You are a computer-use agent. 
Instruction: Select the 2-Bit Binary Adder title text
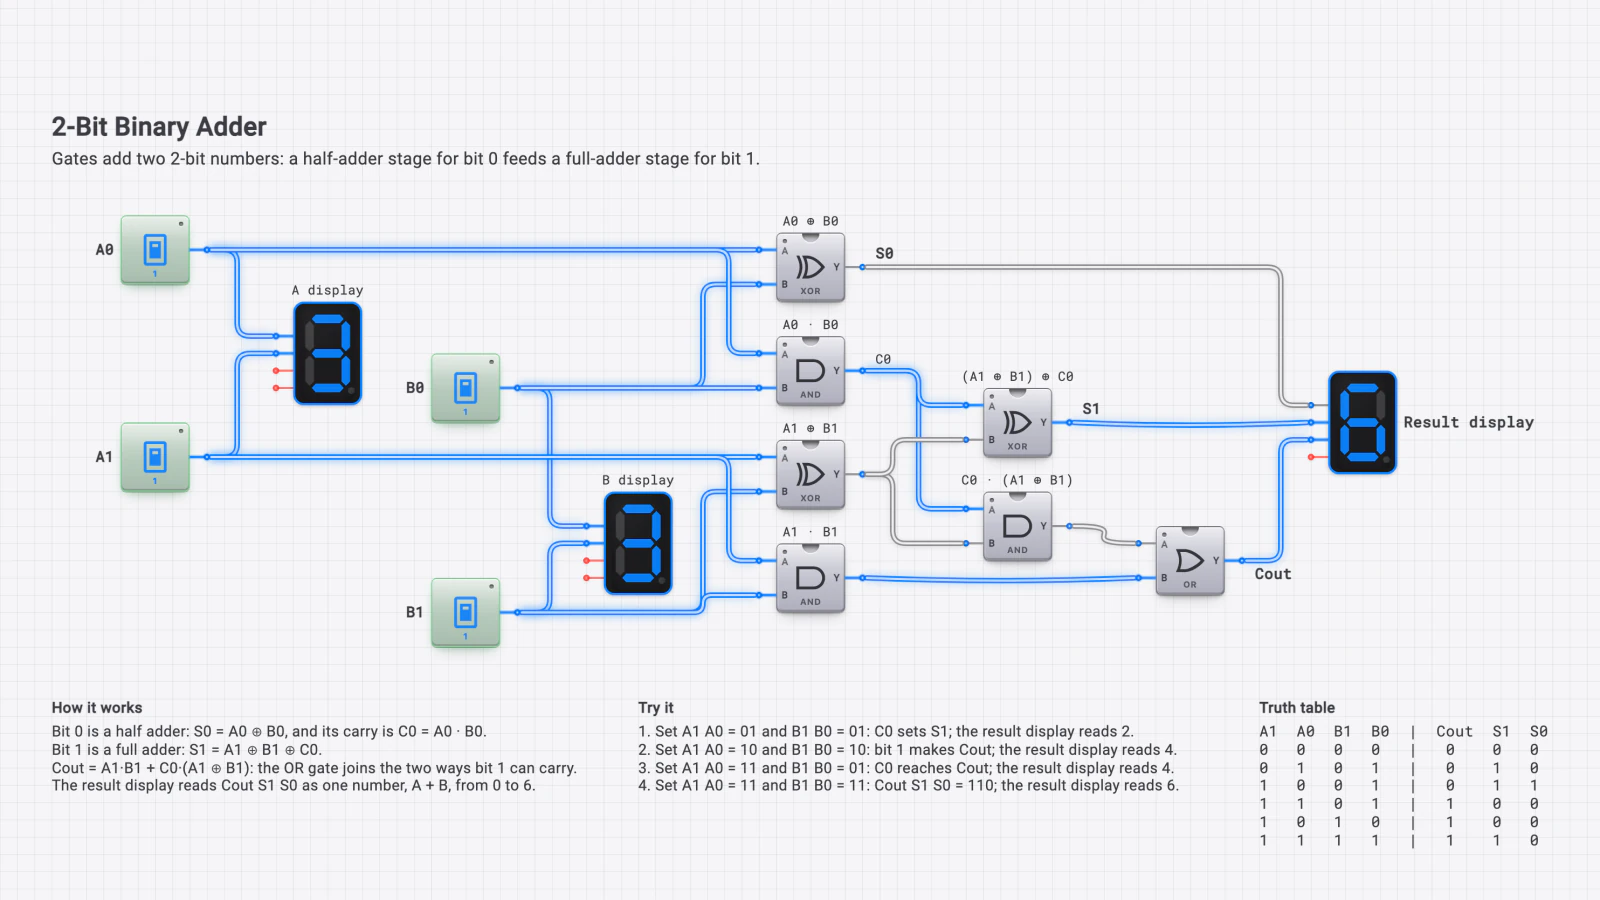point(159,127)
